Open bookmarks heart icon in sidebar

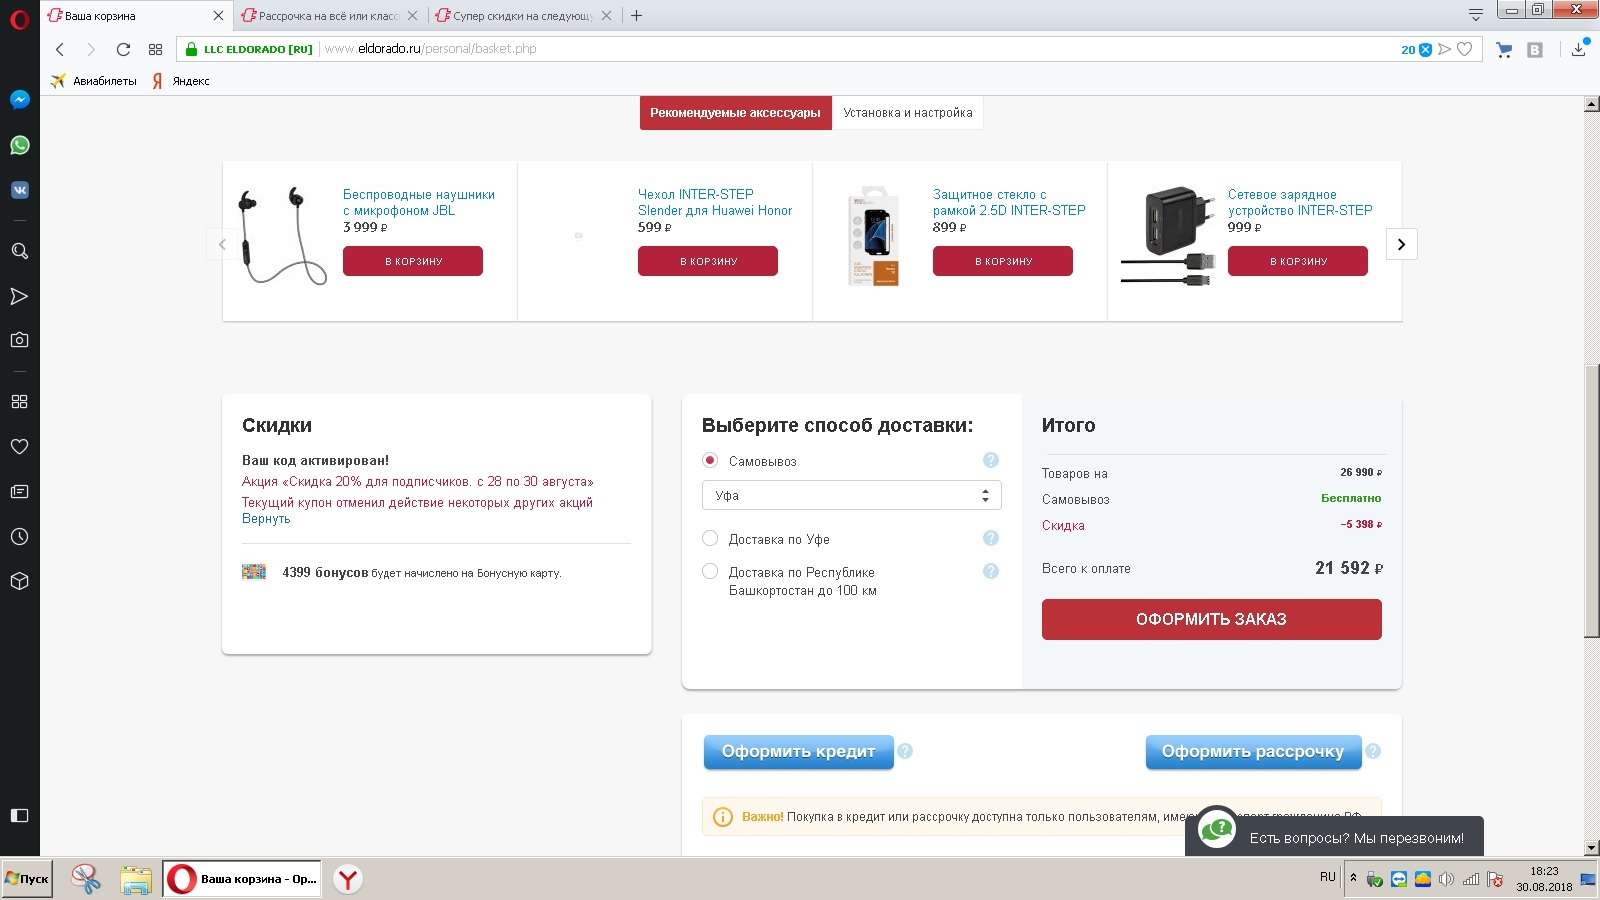click(19, 446)
